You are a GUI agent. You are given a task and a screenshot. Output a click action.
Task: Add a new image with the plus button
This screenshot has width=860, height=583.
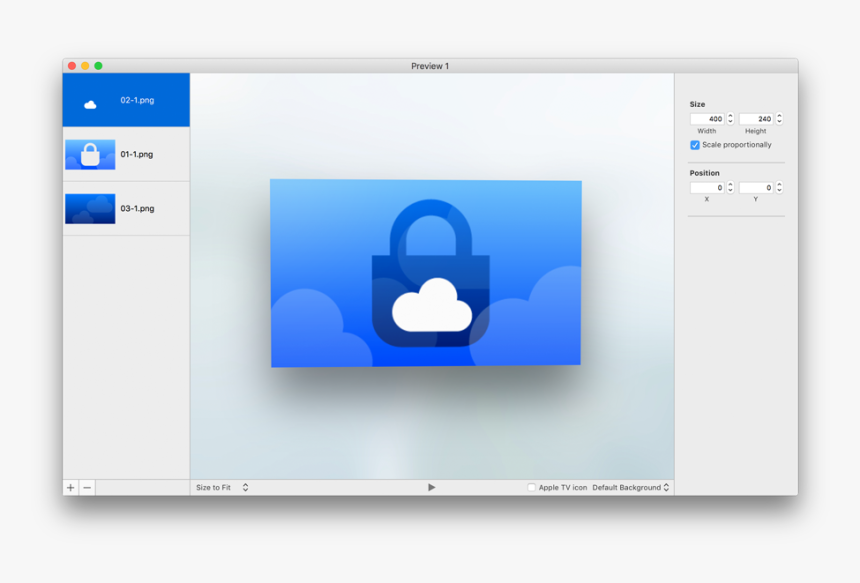pyautogui.click(x=70, y=487)
